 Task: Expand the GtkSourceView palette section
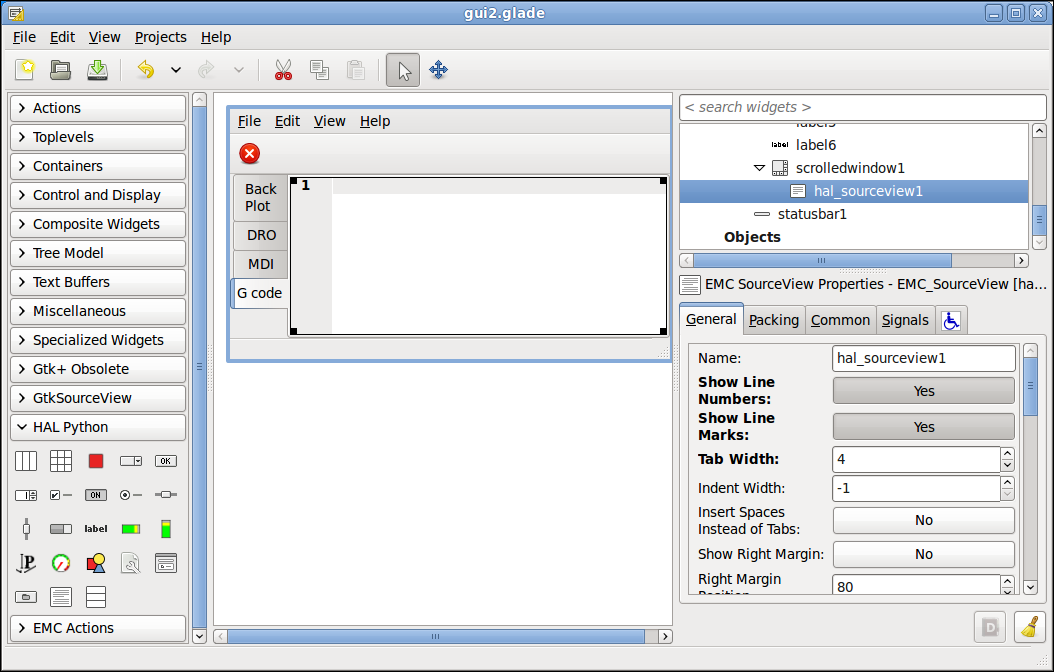pos(98,398)
